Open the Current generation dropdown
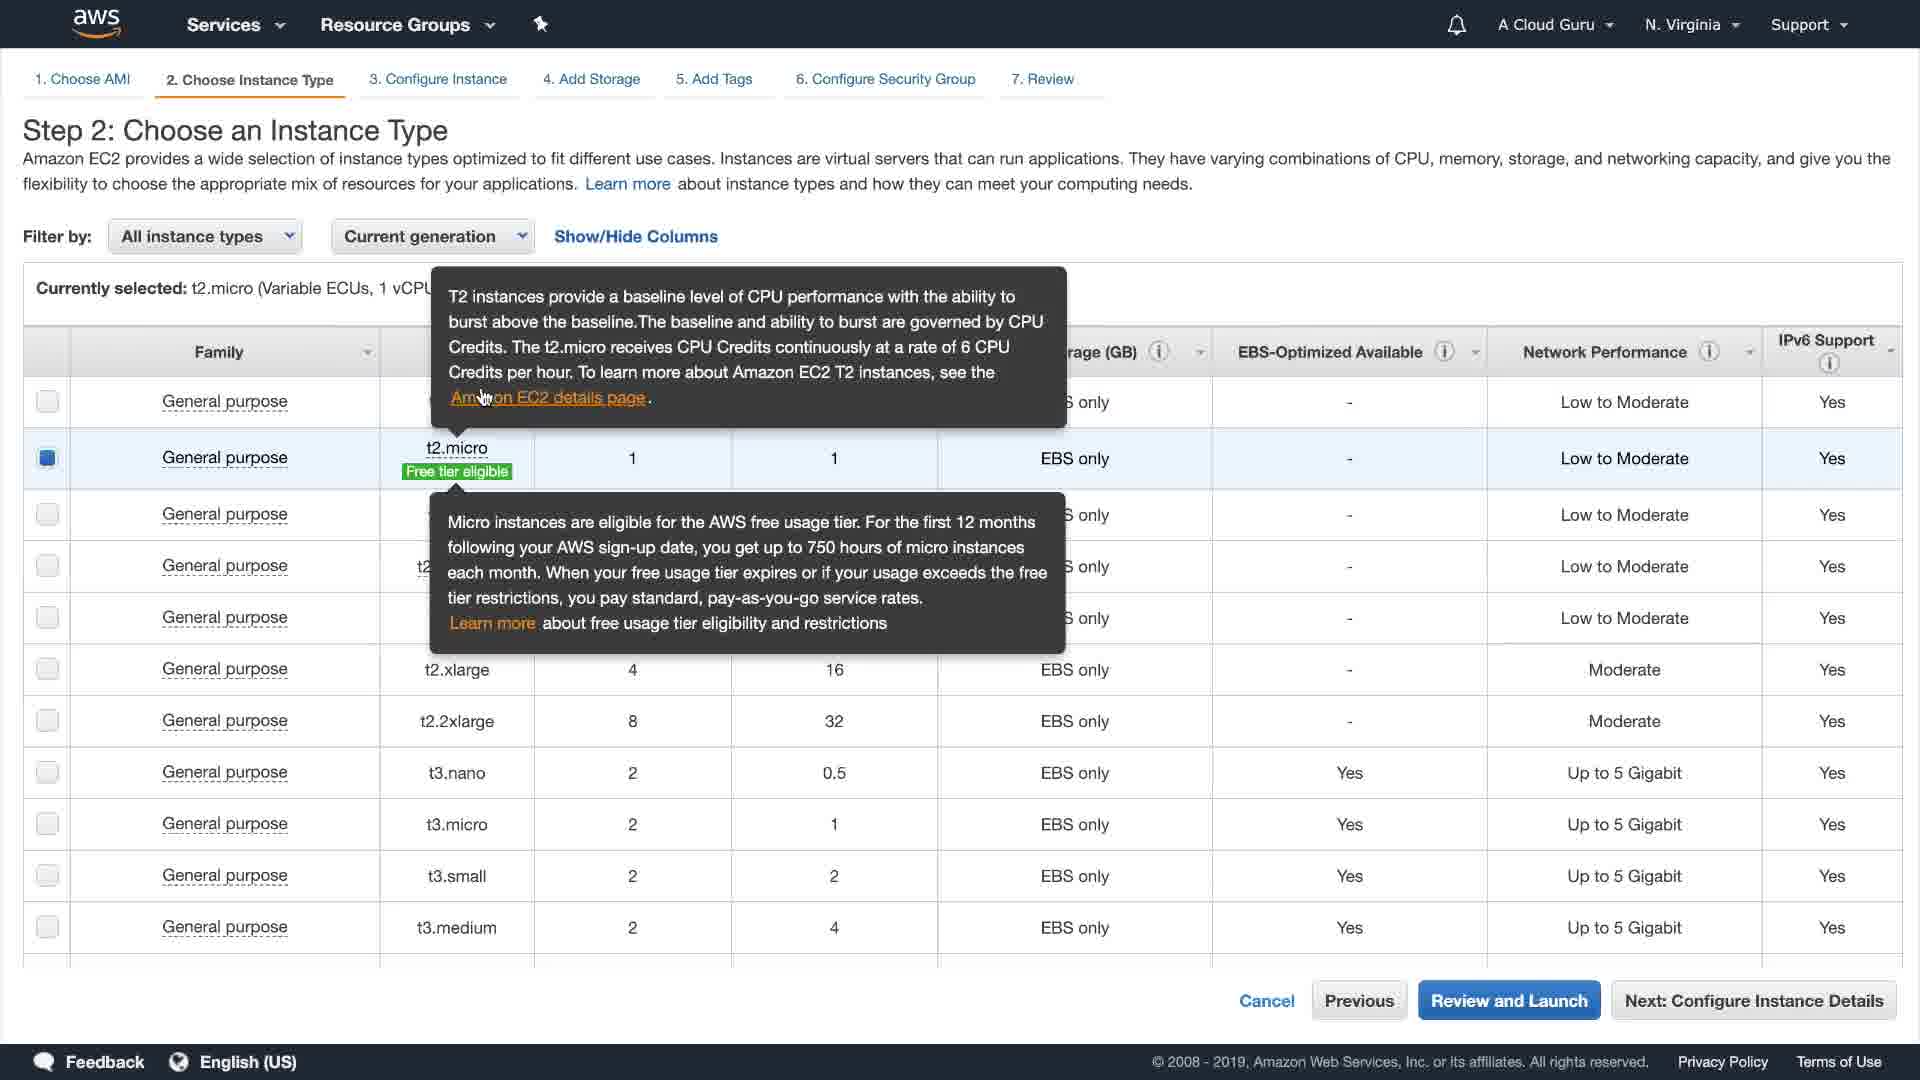1920x1080 pixels. (x=432, y=236)
